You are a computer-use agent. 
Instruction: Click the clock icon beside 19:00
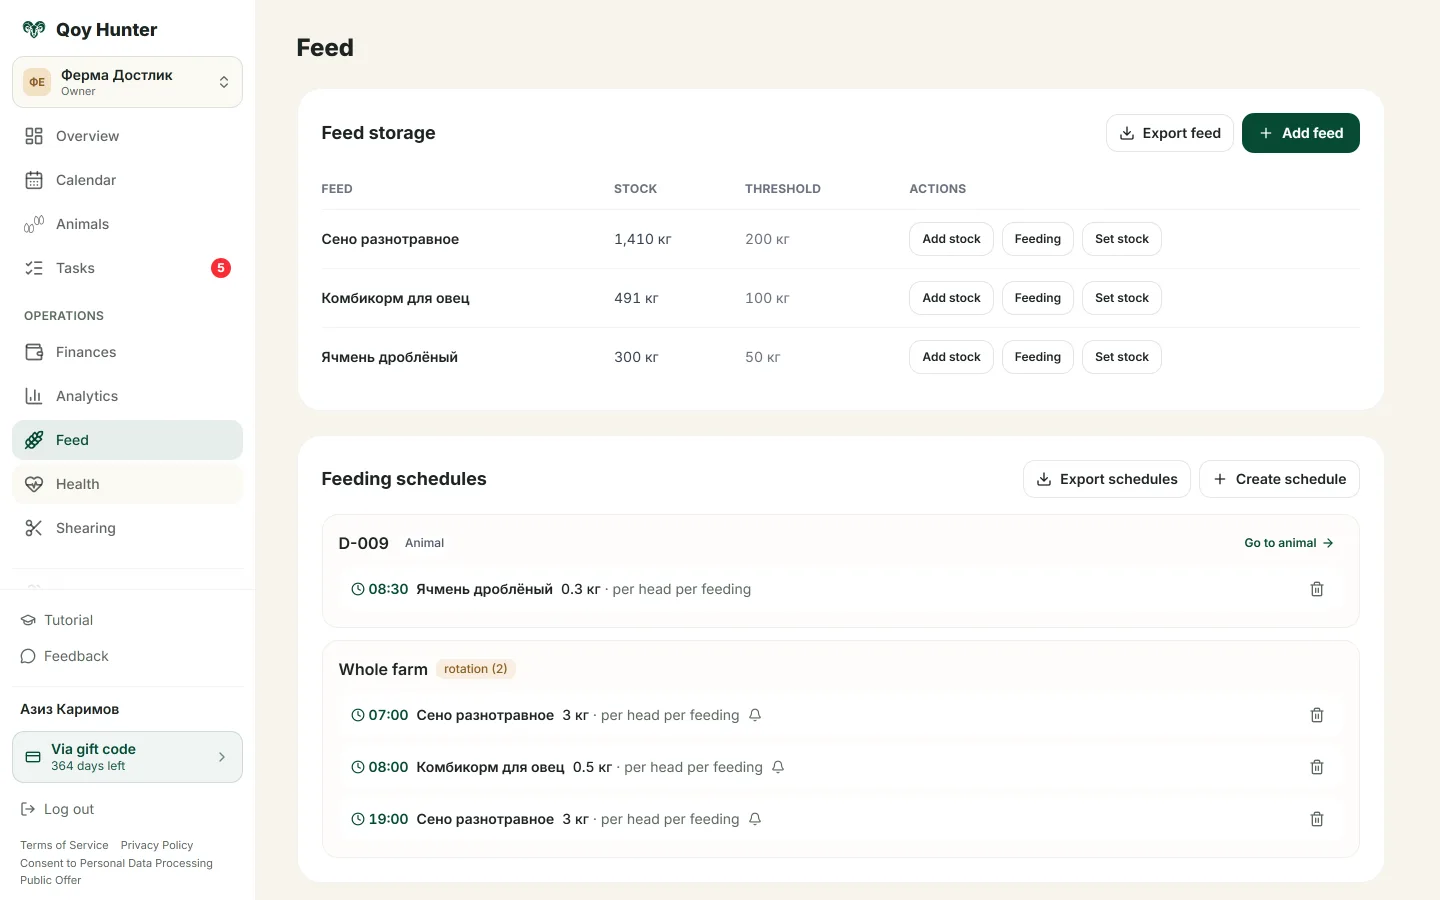point(358,819)
